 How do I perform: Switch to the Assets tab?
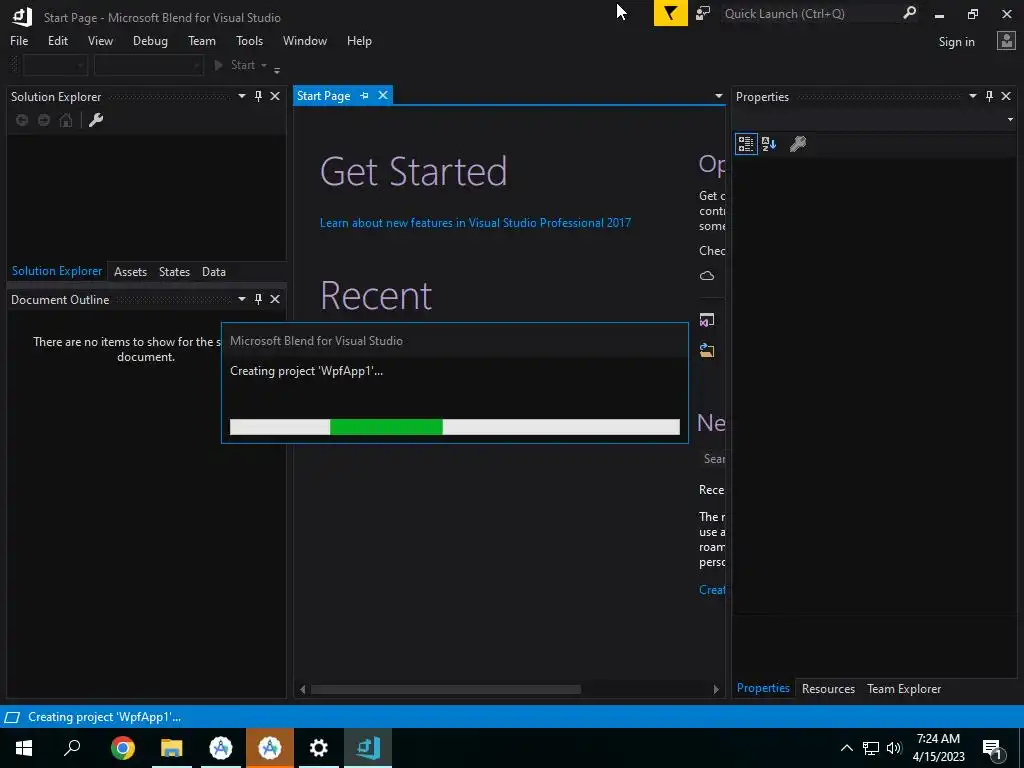[131, 272]
